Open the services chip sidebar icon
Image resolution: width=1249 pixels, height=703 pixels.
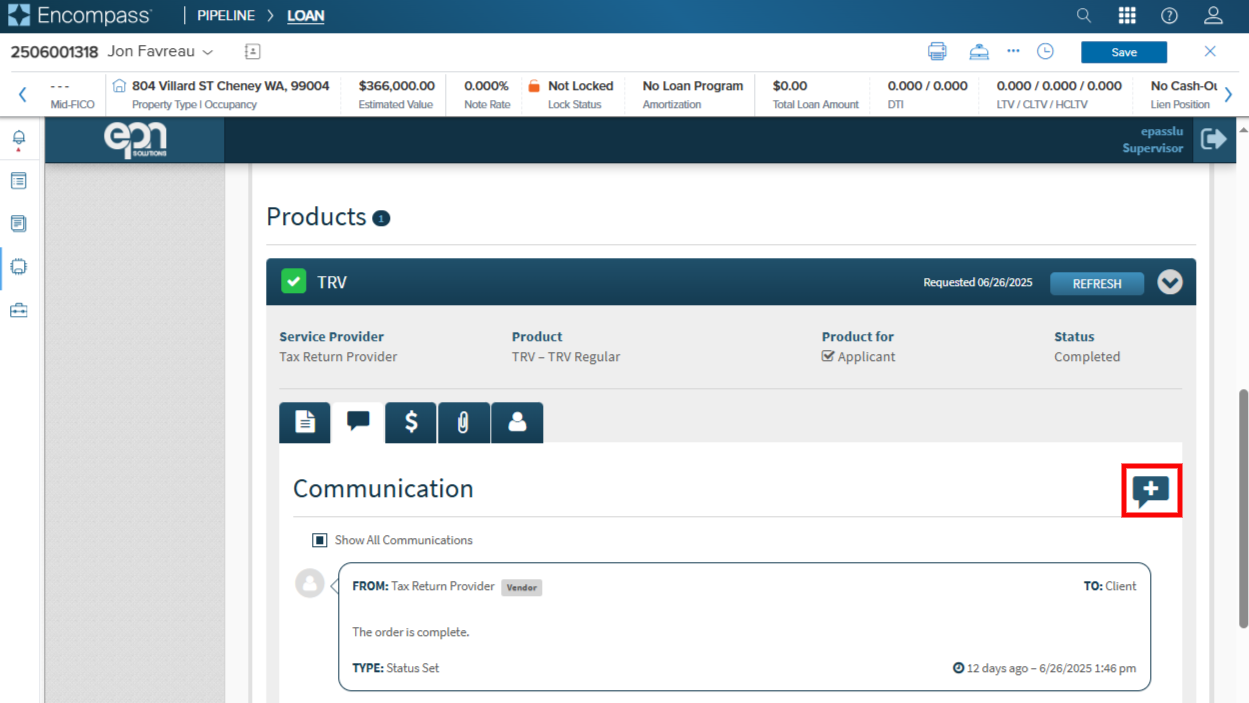18,267
